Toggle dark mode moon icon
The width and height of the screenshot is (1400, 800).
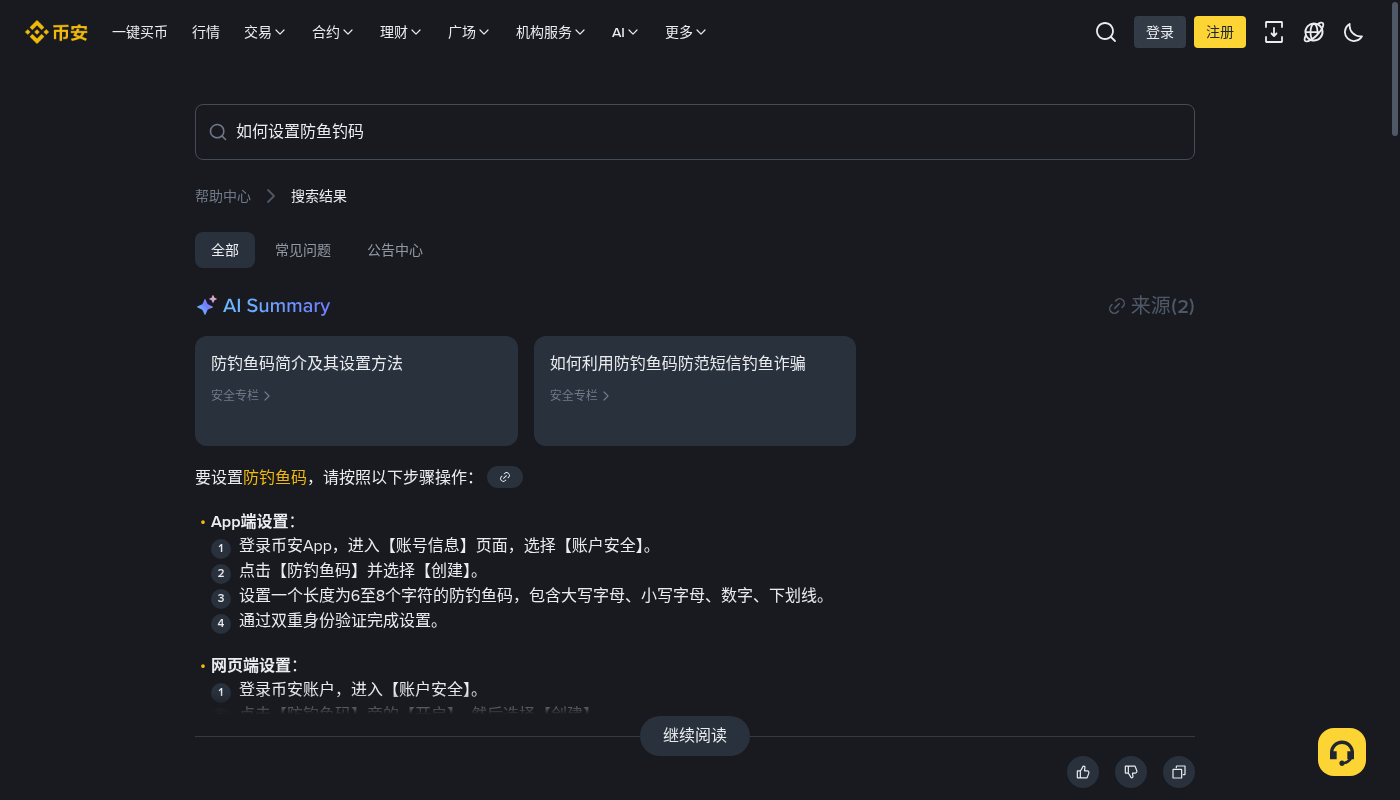(x=1354, y=32)
